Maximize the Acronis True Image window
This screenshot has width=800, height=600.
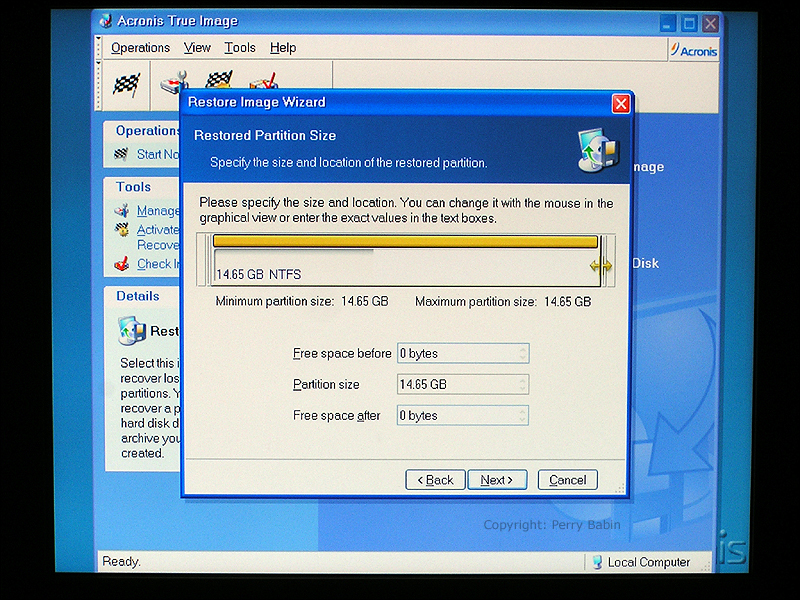point(689,23)
